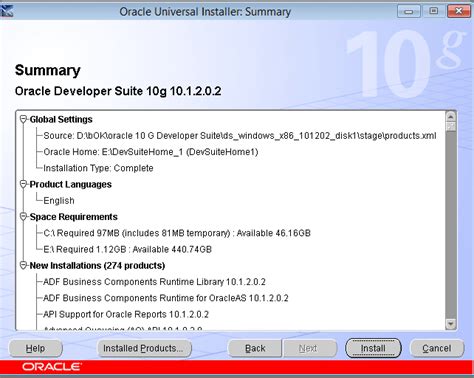474x378 pixels.
Task: Cancel the installation
Action: [437, 348]
